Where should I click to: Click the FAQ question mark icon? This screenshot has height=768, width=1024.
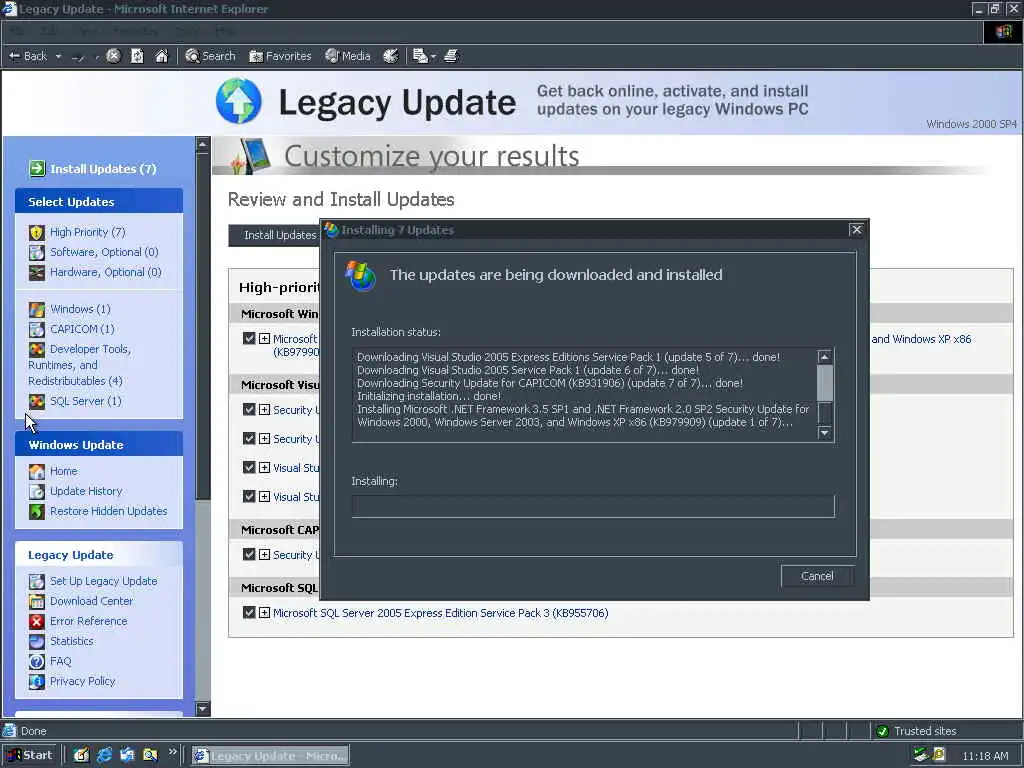pyautogui.click(x=37, y=662)
